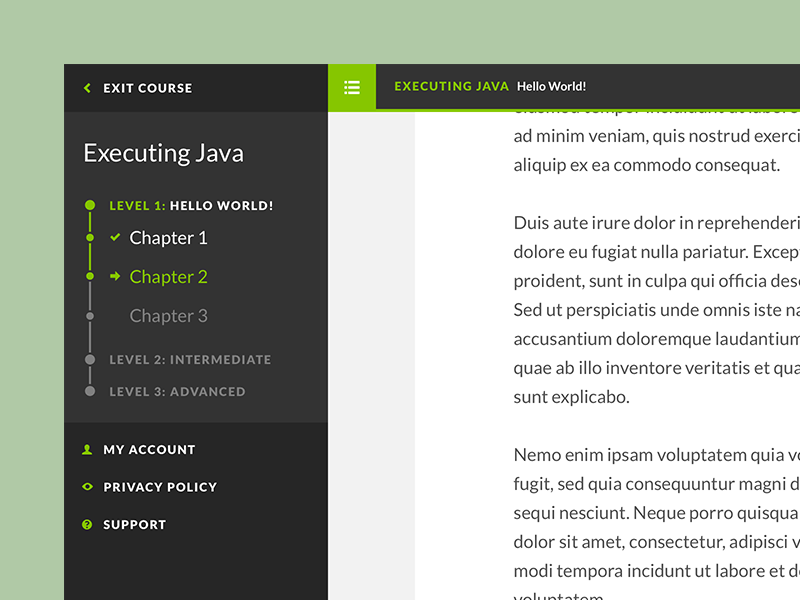Open MY ACCOUNT from sidebar menu

click(x=149, y=449)
